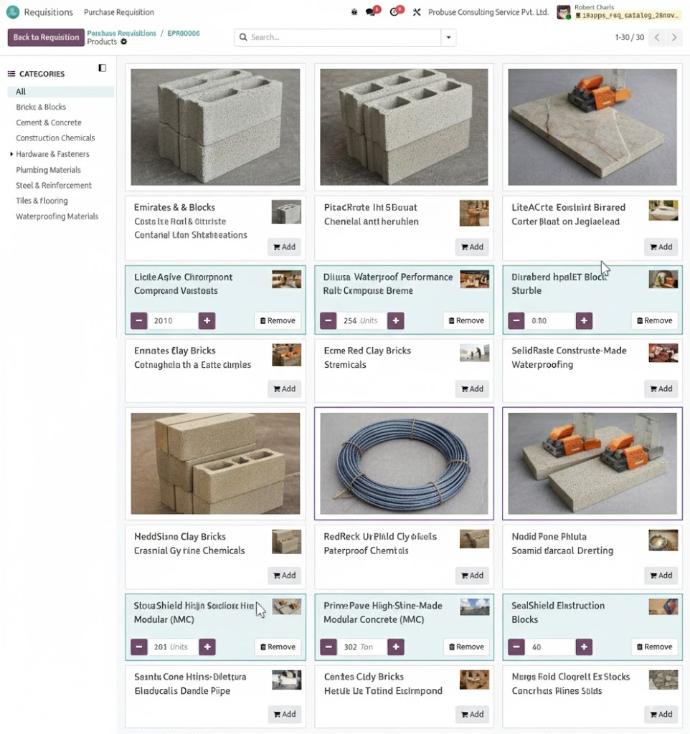Open the Requisitions app home icon
Viewport: 690px width, 734px height.
pos(13,12)
